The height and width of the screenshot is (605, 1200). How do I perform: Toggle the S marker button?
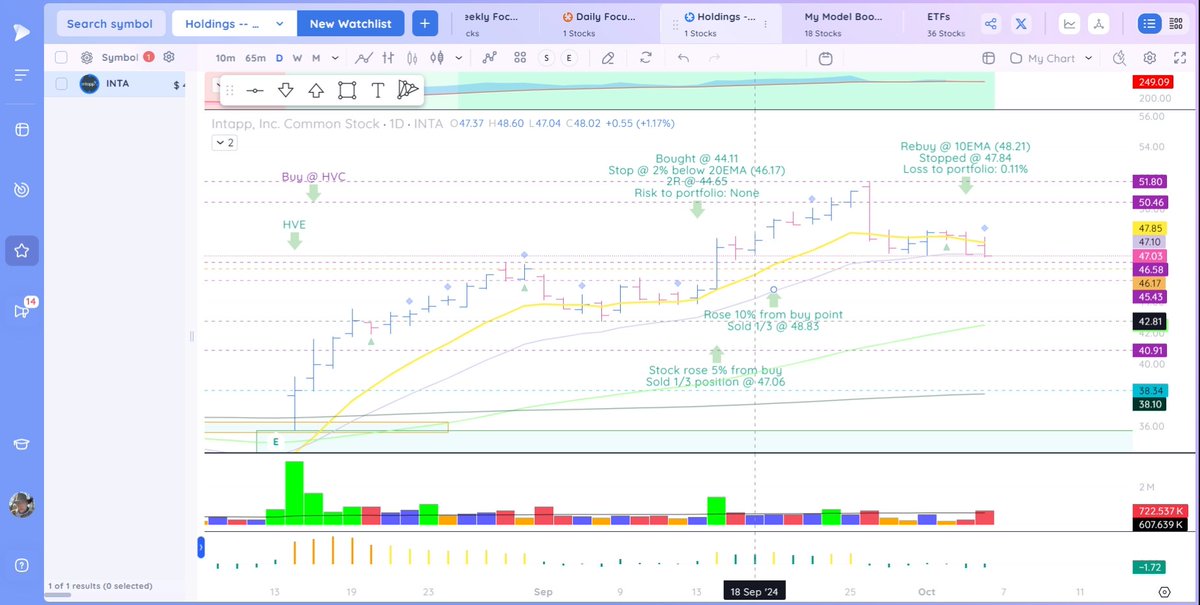(x=548, y=58)
